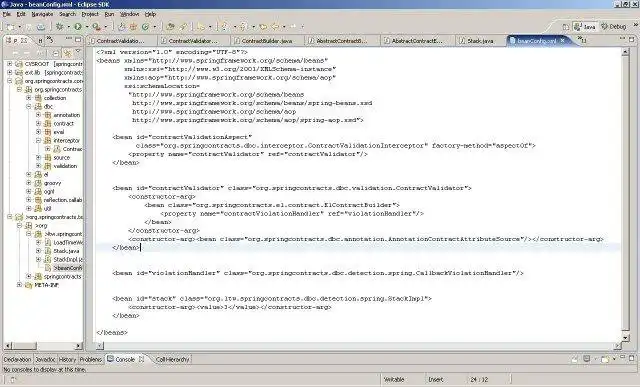Click the External Tools run icon
Image resolution: width=640 pixels, height=387 pixels.
[96, 27]
